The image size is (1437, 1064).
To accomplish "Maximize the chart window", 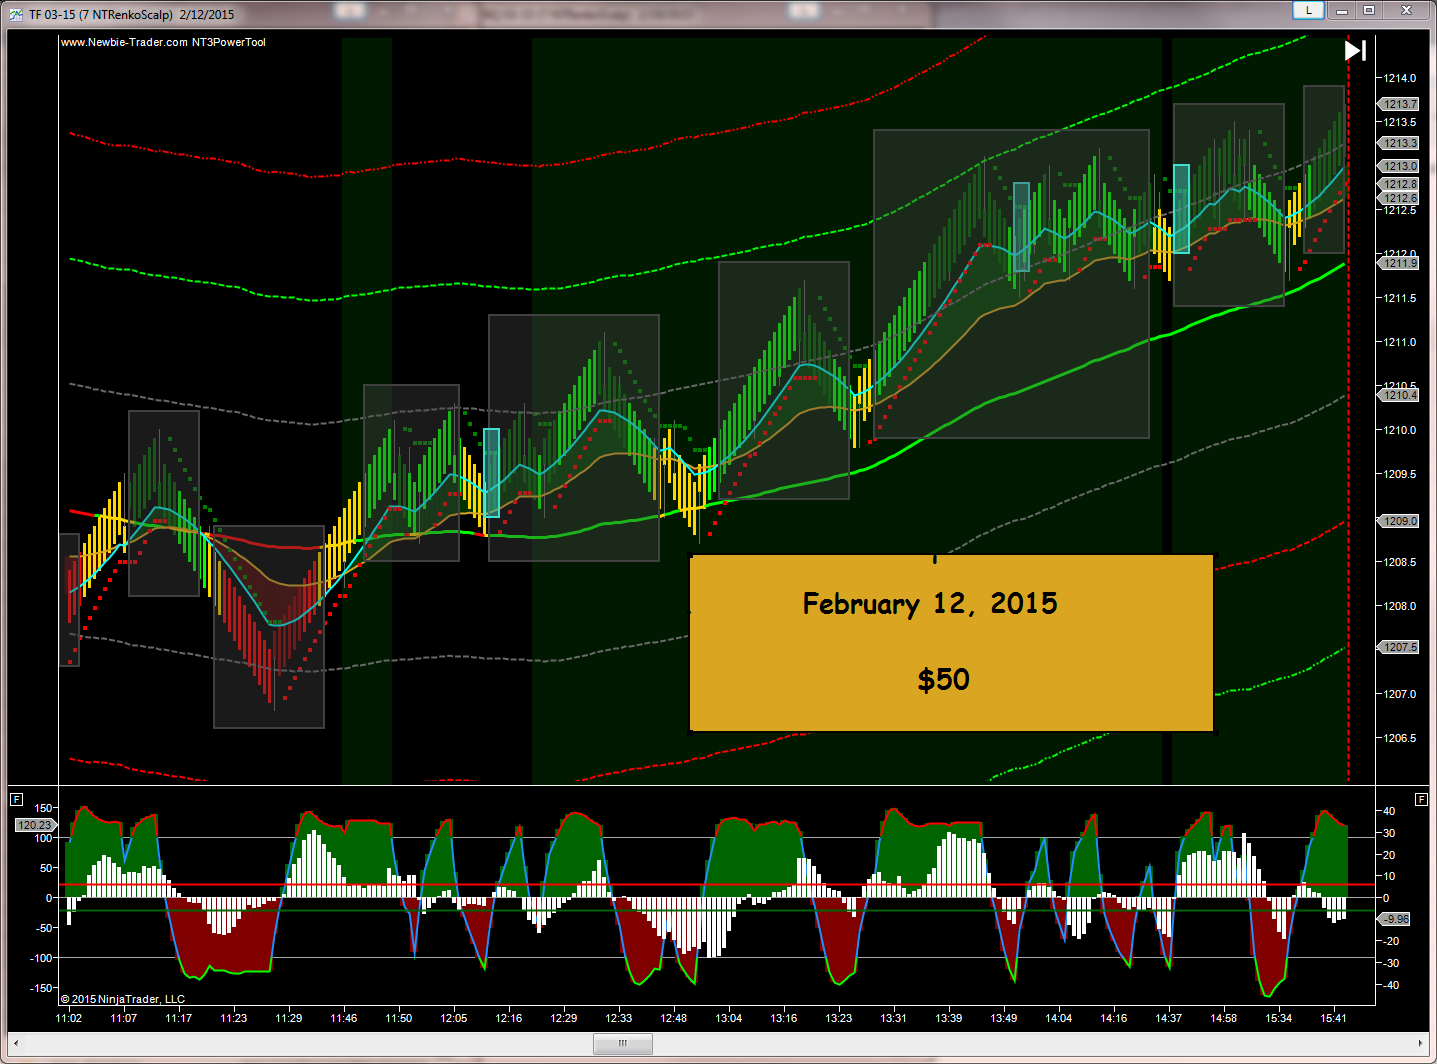I will (x=1369, y=11).
